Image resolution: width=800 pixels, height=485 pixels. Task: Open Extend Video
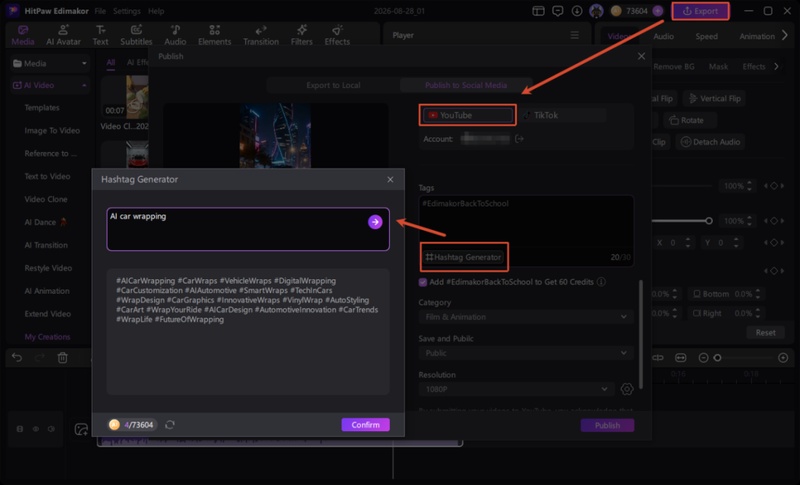[47, 314]
